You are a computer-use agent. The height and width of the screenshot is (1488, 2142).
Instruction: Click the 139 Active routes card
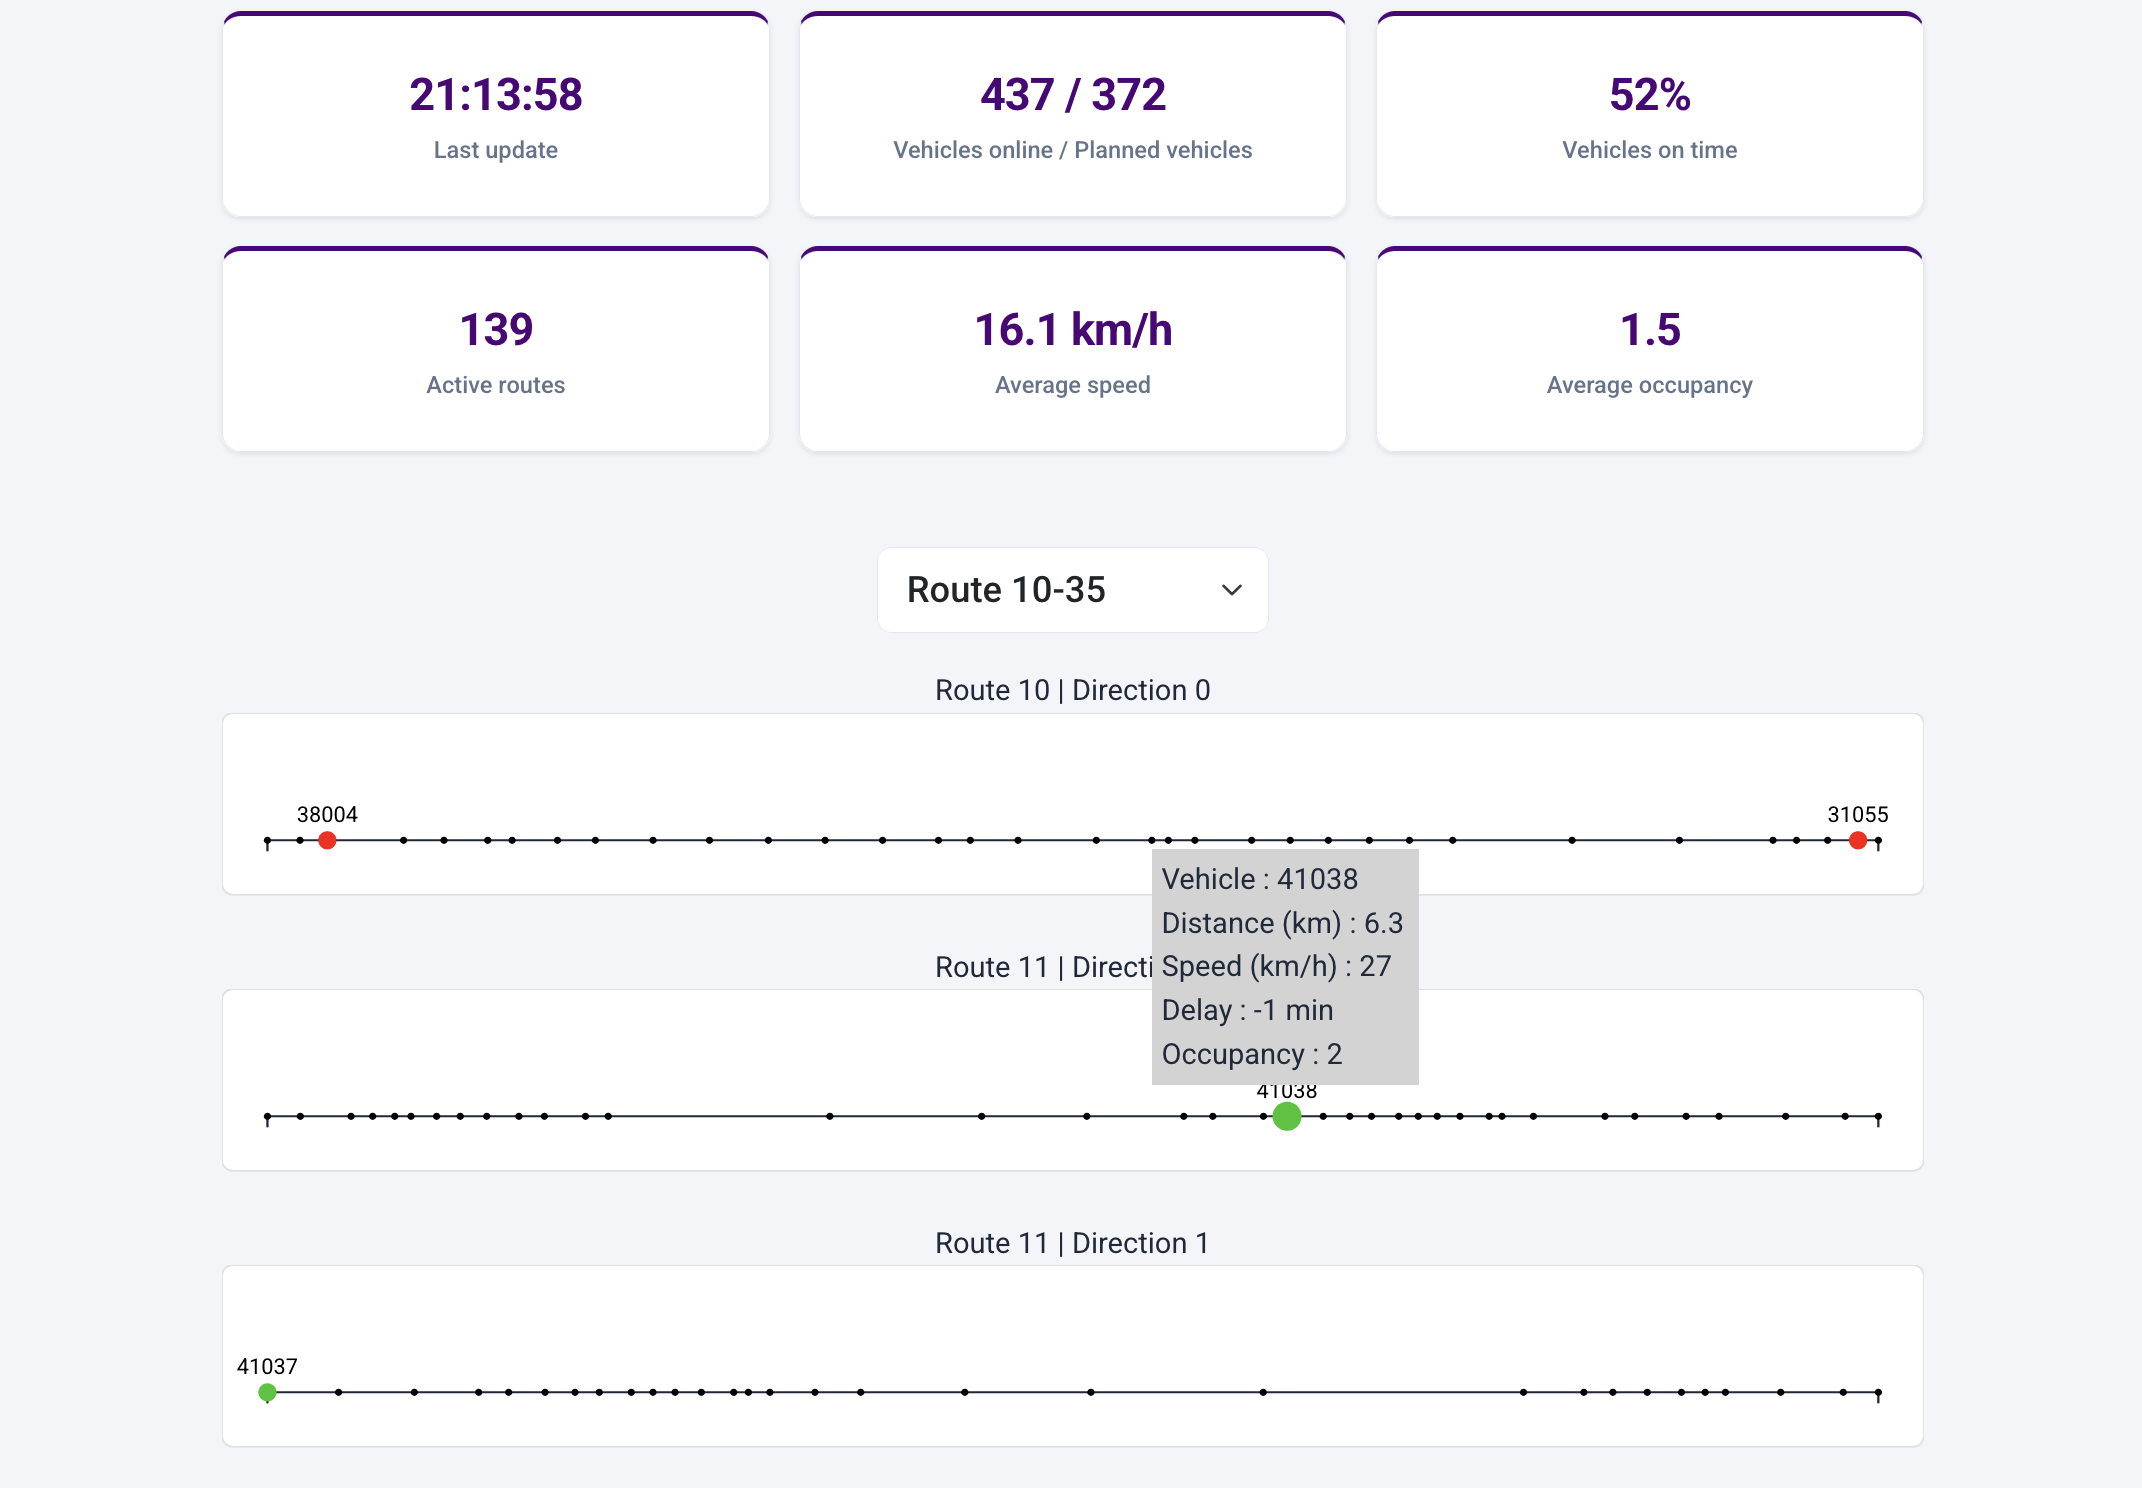(x=496, y=350)
